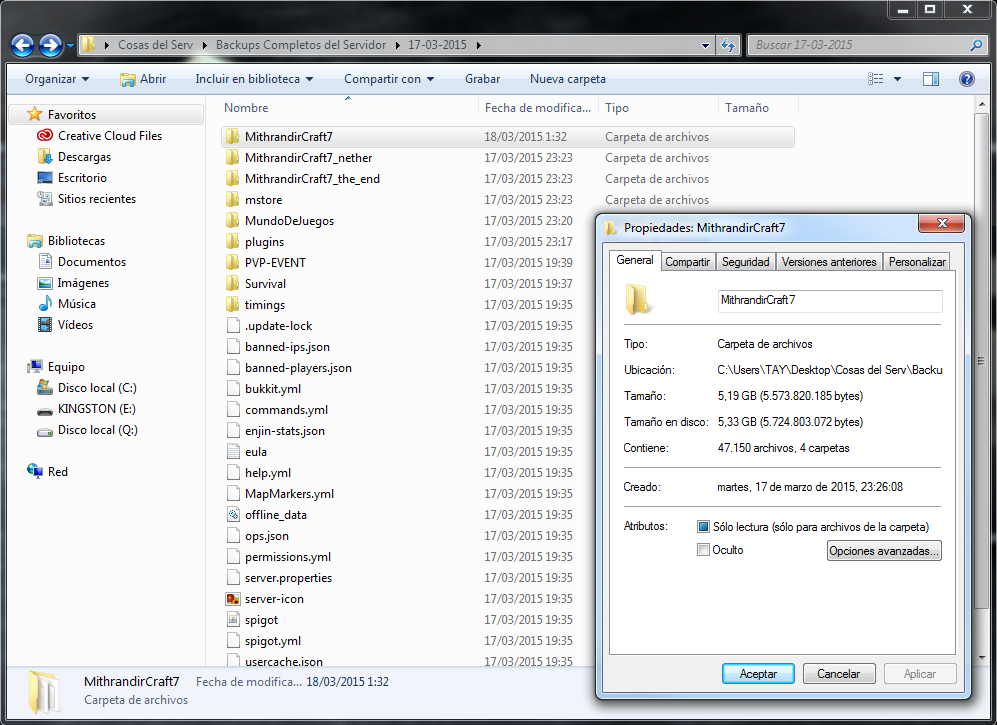The image size is (997, 725).
Task: Click the Back navigation arrow button
Action: click(23, 45)
